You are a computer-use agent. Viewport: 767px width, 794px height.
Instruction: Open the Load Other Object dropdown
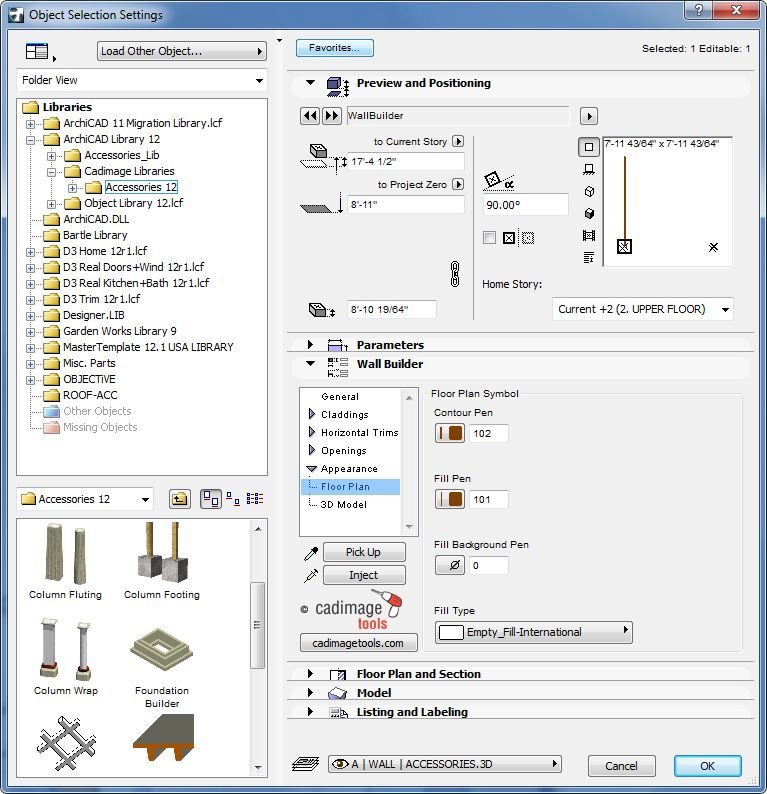point(182,51)
